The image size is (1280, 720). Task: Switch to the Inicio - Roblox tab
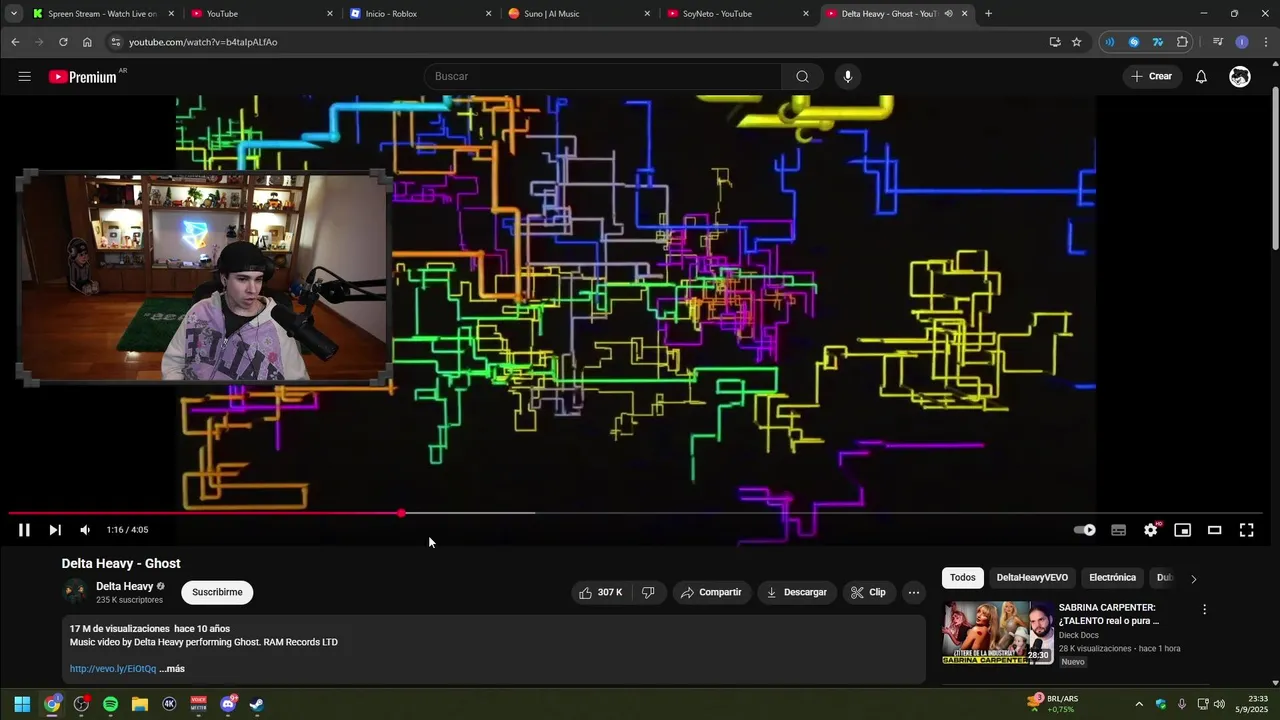(x=420, y=14)
